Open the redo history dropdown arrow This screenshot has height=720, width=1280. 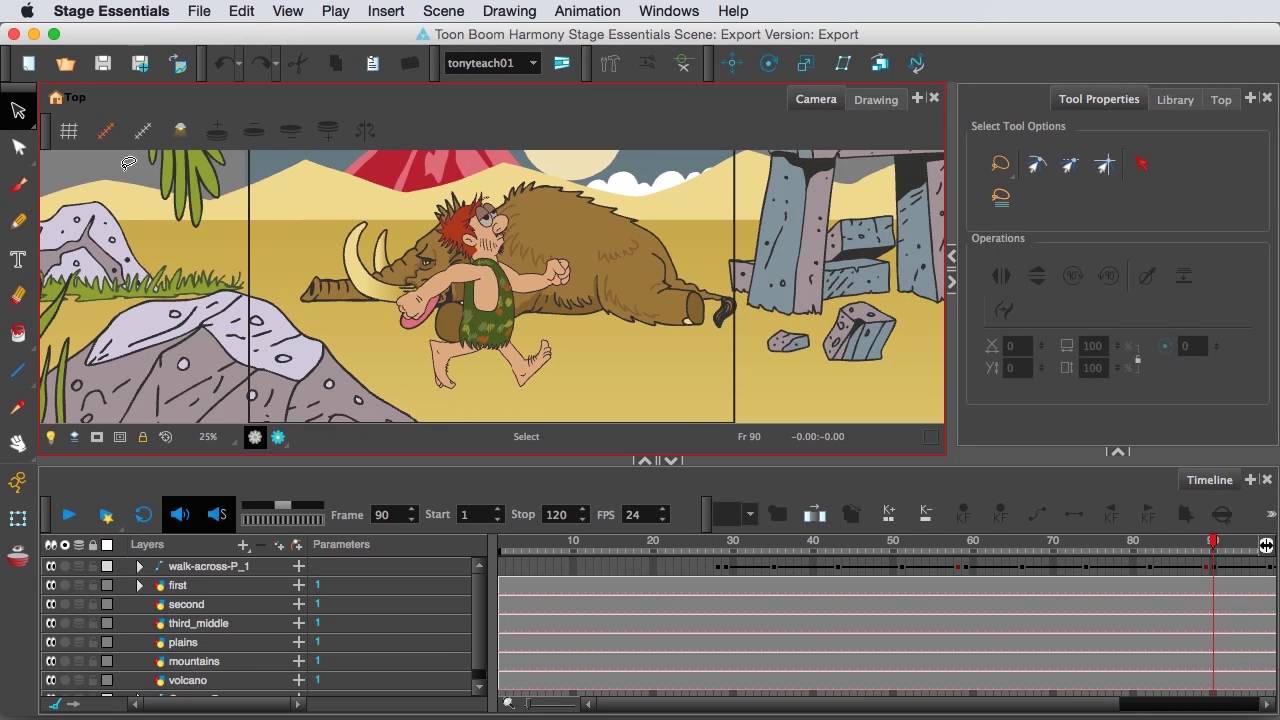click(x=275, y=64)
